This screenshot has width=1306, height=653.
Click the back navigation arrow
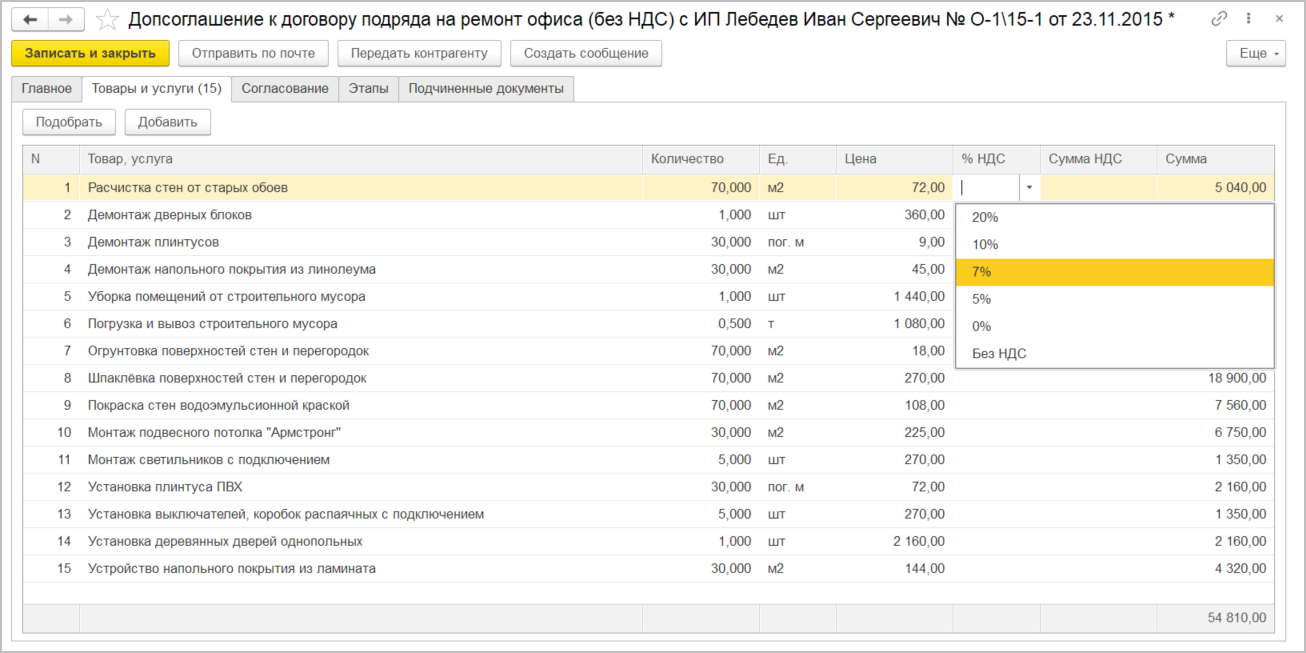[30, 20]
